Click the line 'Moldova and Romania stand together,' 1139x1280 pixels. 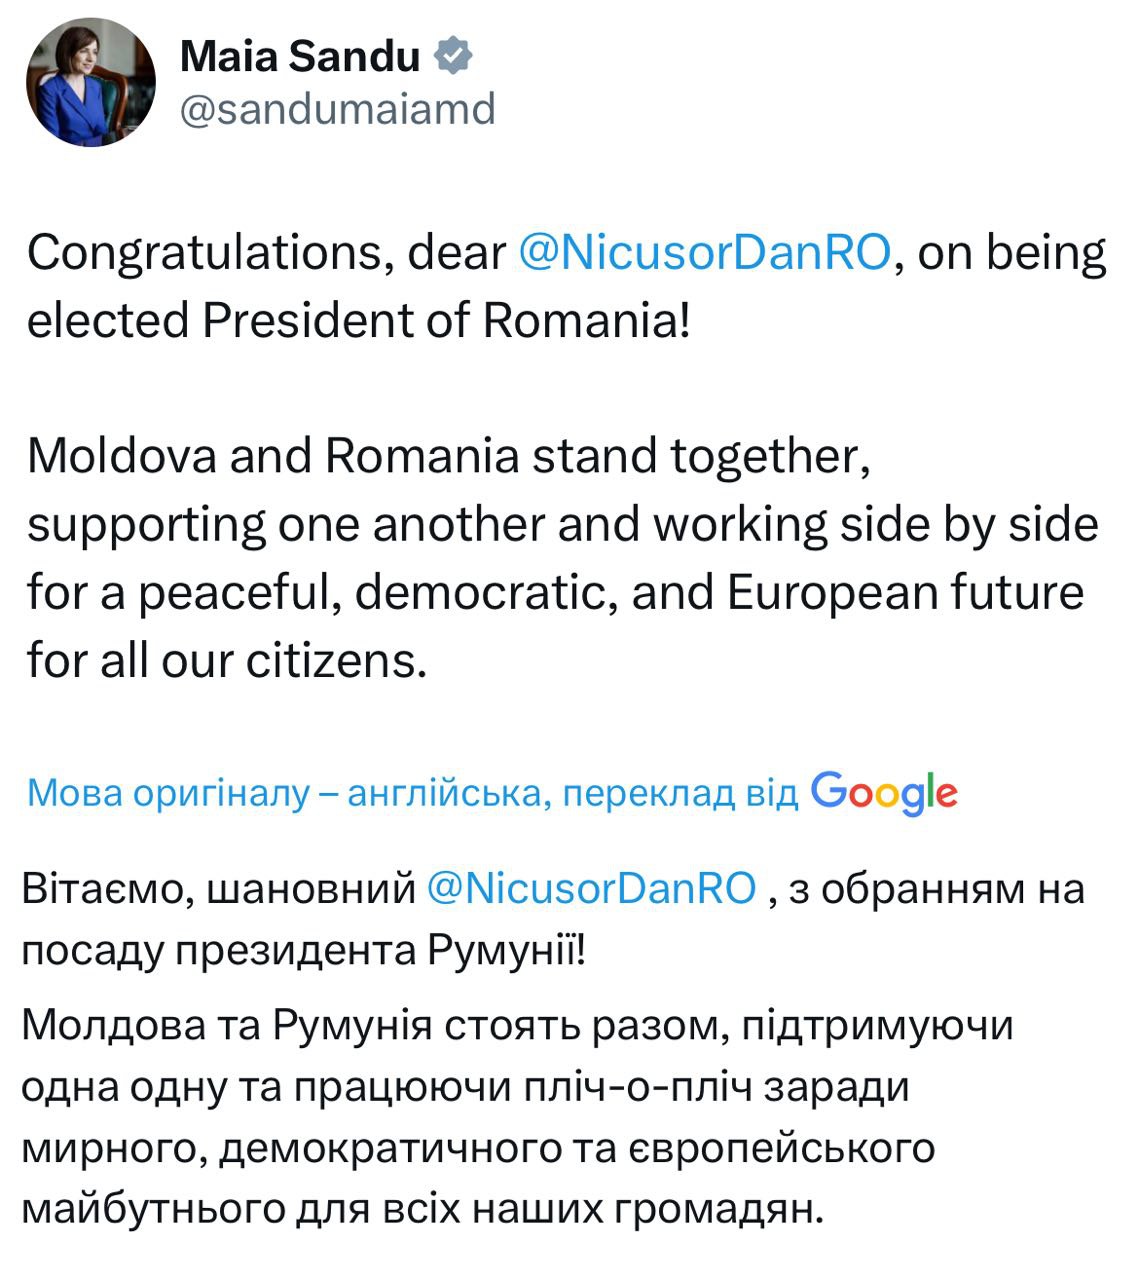point(443,456)
